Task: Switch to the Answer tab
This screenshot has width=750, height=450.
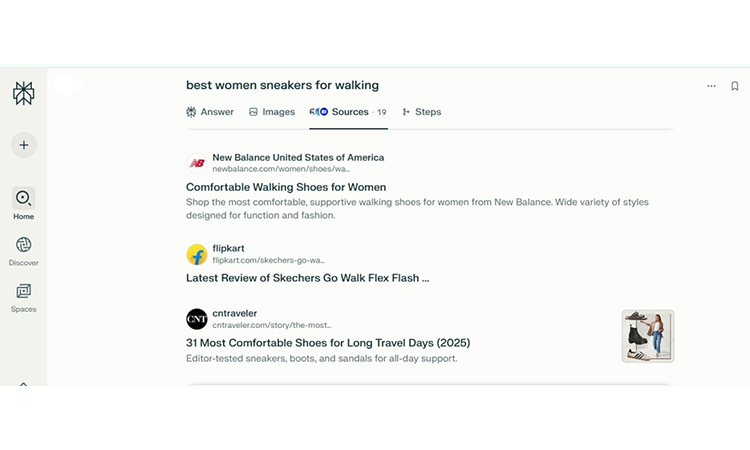Action: pyautogui.click(x=210, y=112)
